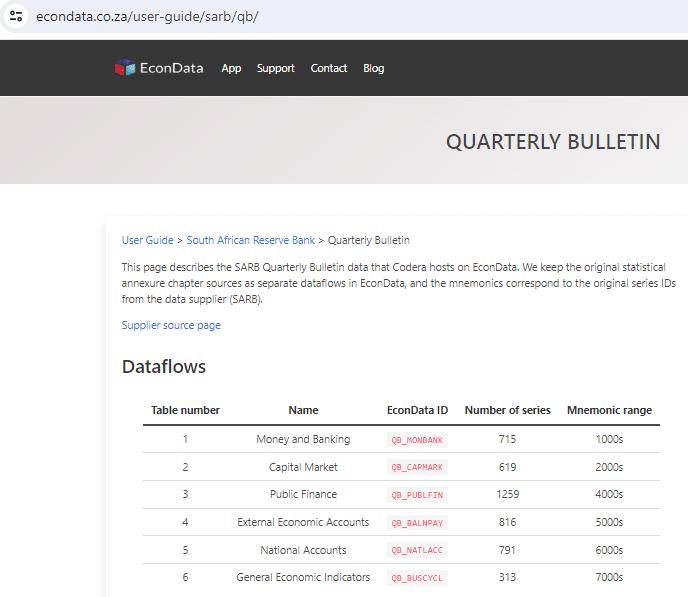Image resolution: width=688 pixels, height=597 pixels.
Task: Click the QB_PUBLFIN ID code
Action: point(417,495)
